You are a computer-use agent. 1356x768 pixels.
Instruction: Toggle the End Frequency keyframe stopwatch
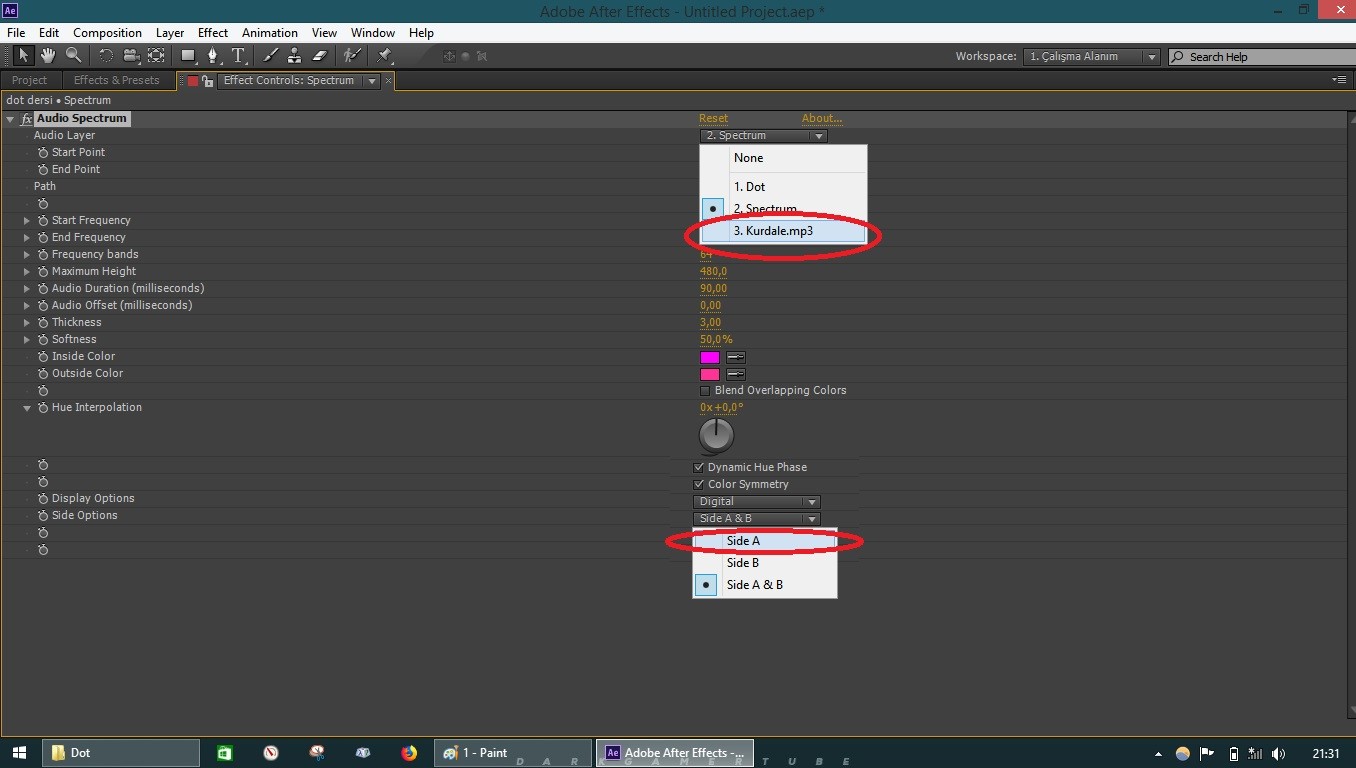pyautogui.click(x=43, y=238)
